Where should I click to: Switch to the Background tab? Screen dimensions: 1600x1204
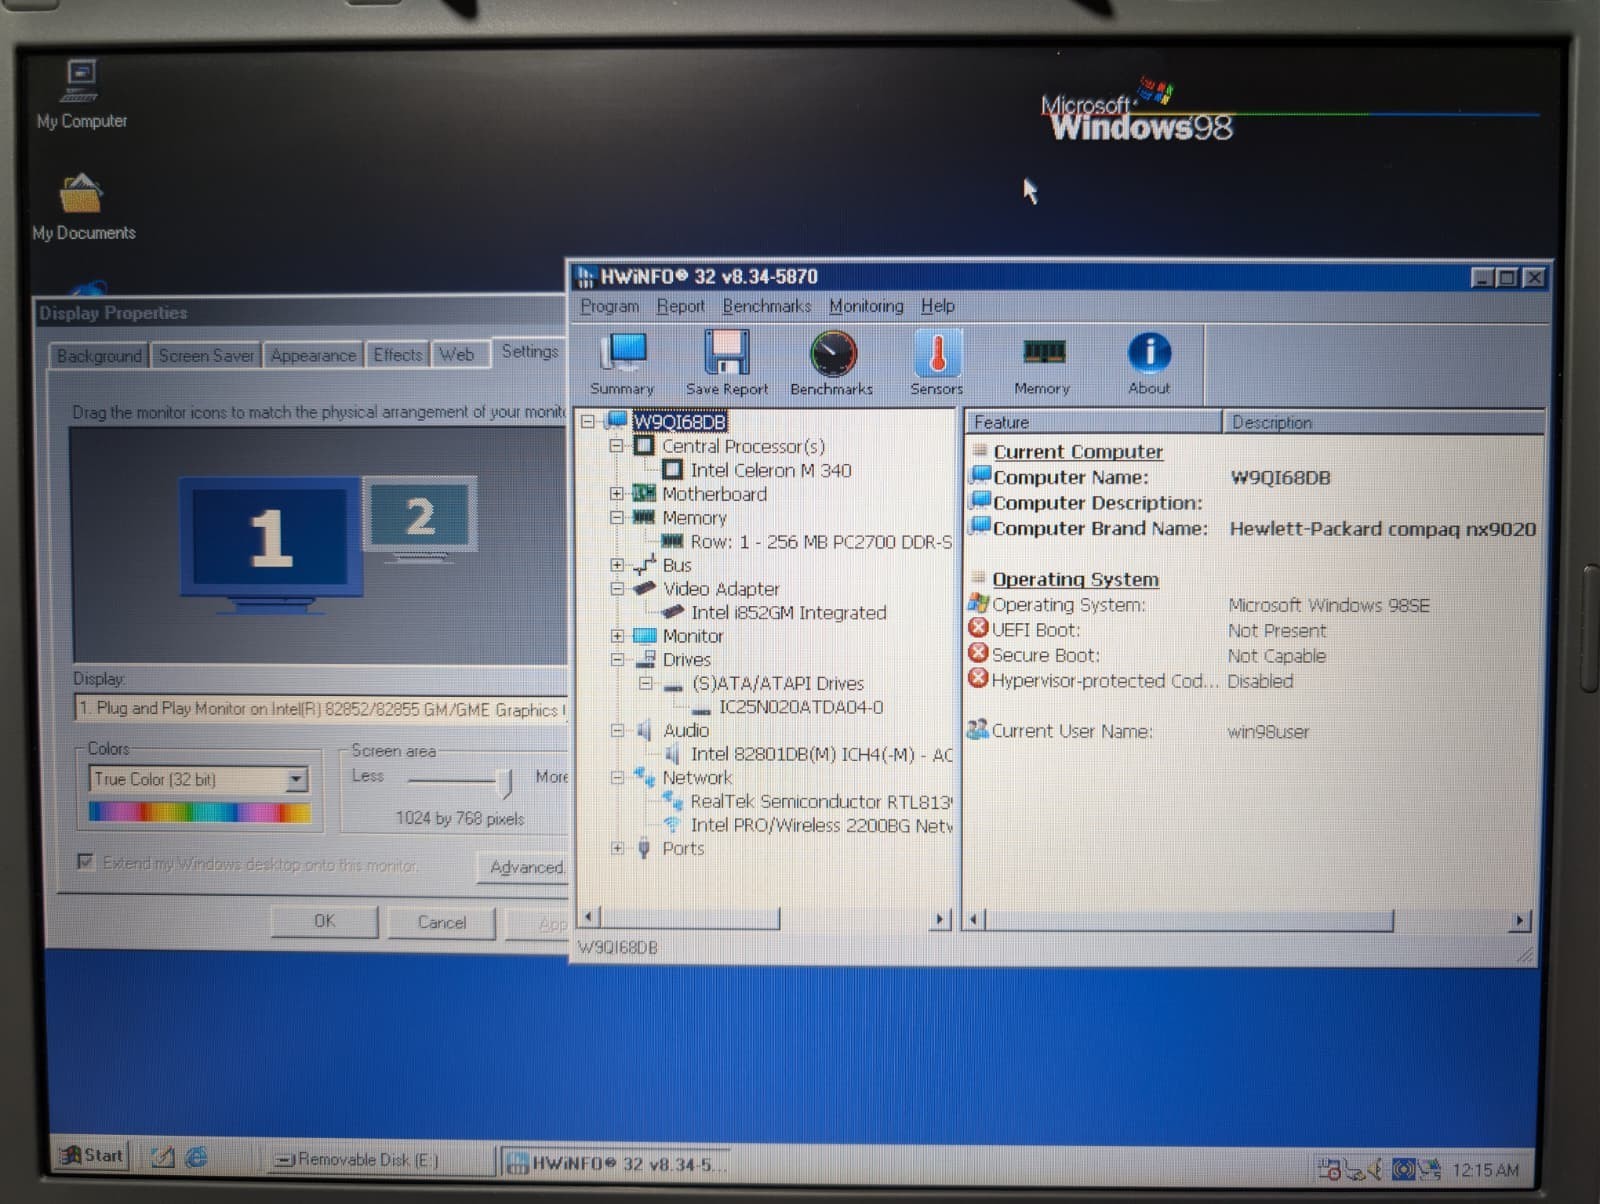pyautogui.click(x=99, y=356)
